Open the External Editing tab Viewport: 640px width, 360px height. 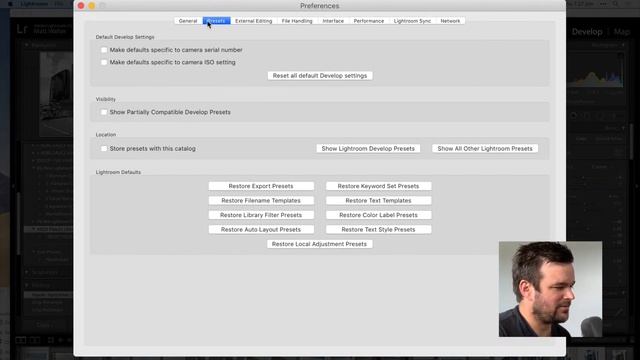253,21
